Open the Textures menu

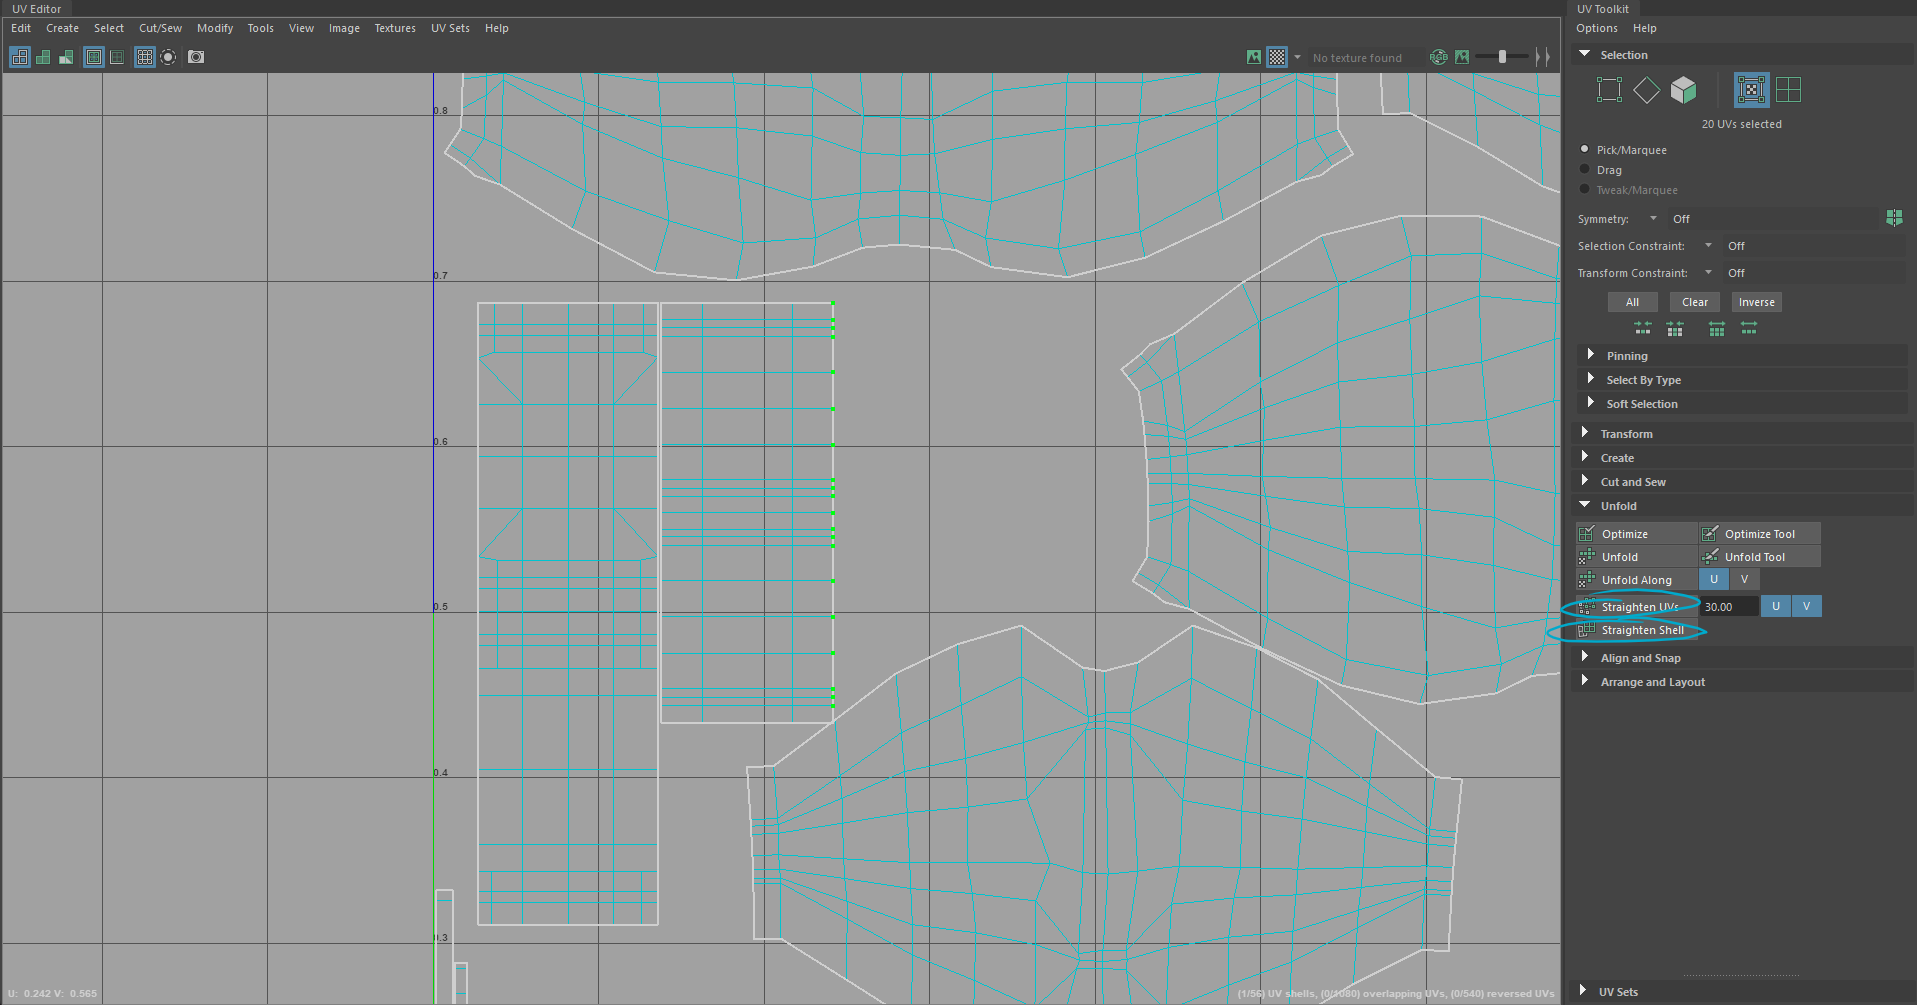pos(395,28)
